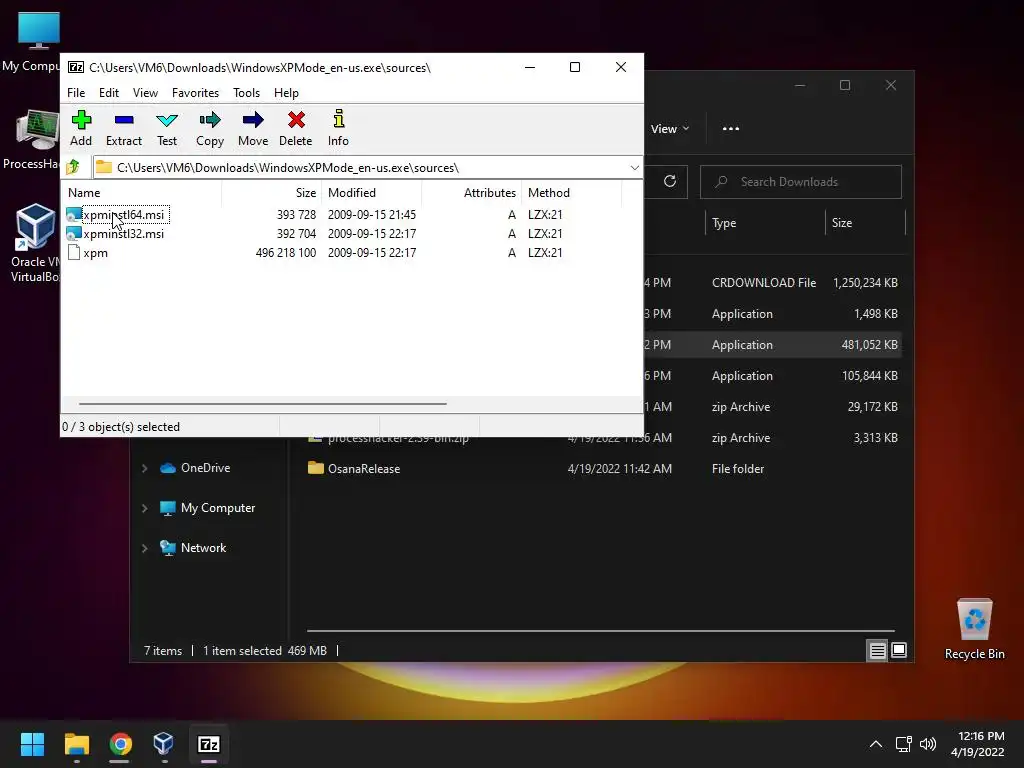Click the Search Downloads box

[x=801, y=182]
